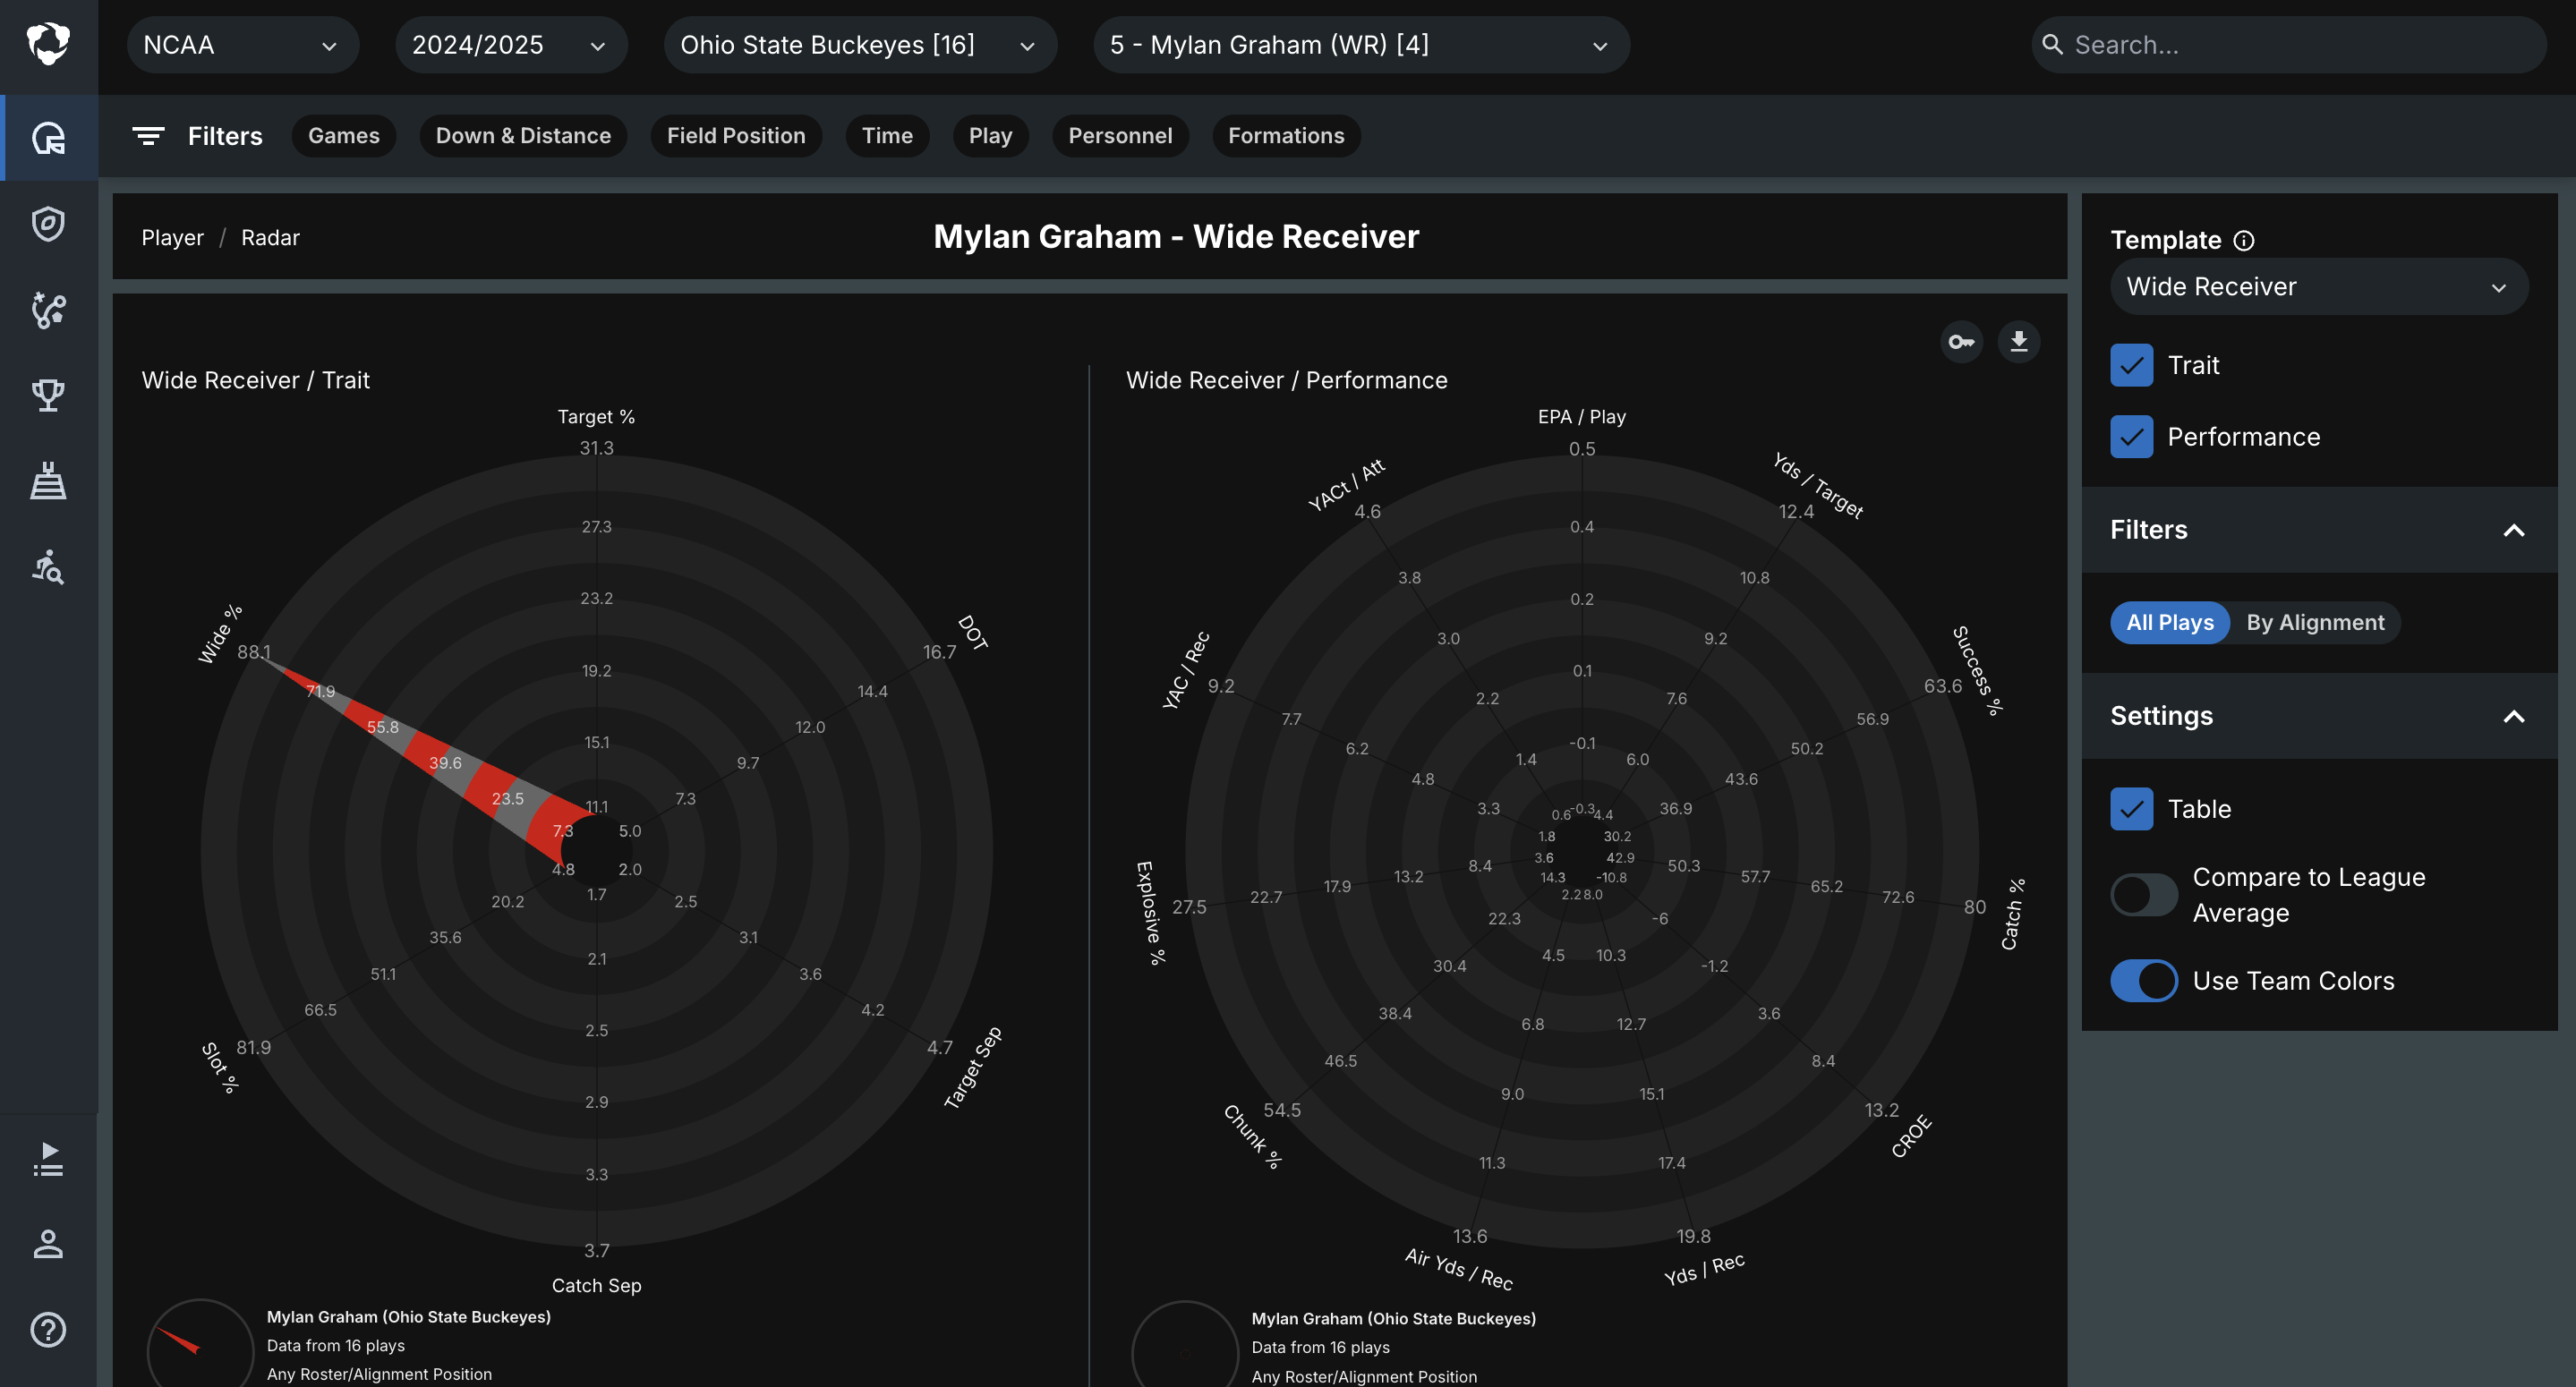Open the whistle podium sidebar icon
Viewport: 2576px width, 1387px height.
[48, 481]
